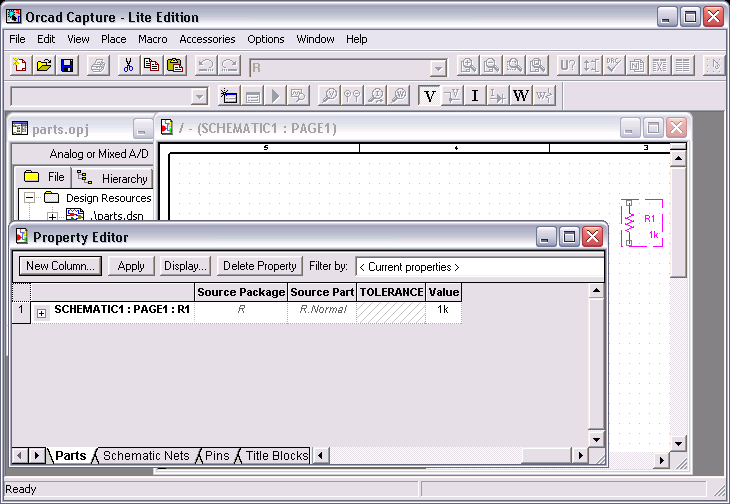Click new simulation profile icon
The image size is (730, 504).
point(230,96)
